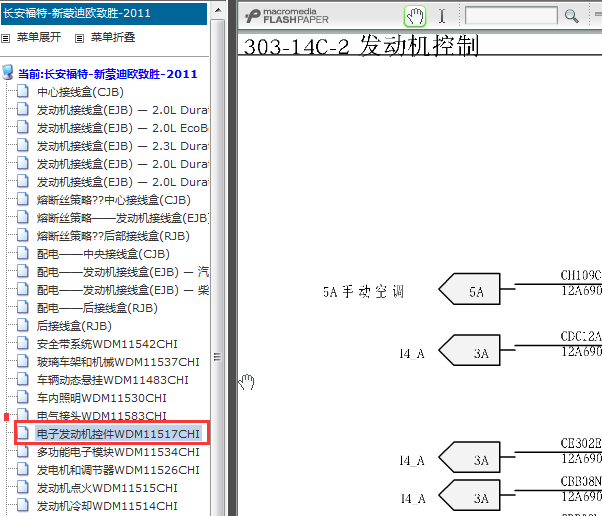Viewport: 602px width, 516px height.
Task: Click the icon beside 菜单展开
Action: pos(5,38)
